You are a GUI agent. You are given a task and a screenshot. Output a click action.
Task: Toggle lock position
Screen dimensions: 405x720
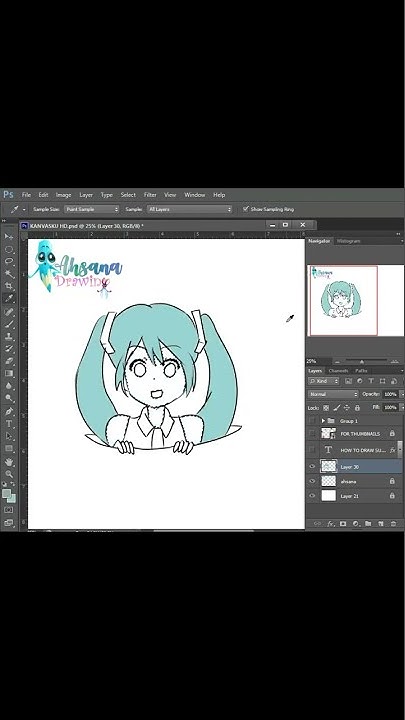[347, 407]
